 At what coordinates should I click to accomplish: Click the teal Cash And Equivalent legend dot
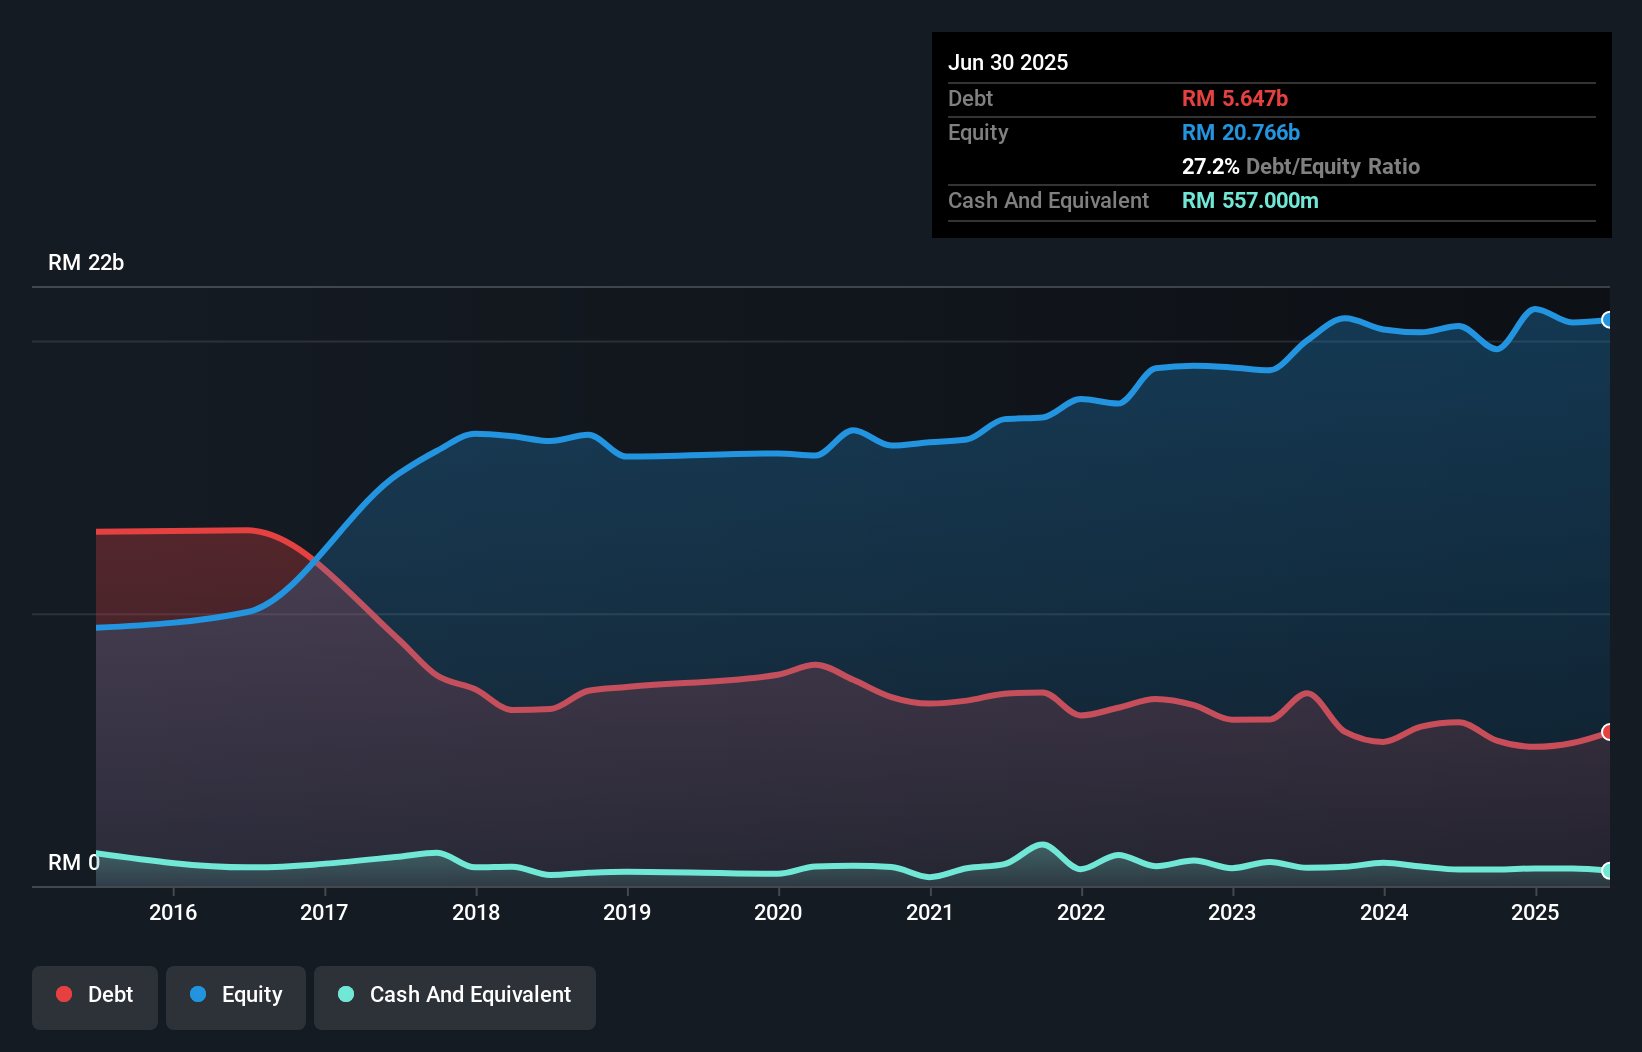click(x=344, y=994)
